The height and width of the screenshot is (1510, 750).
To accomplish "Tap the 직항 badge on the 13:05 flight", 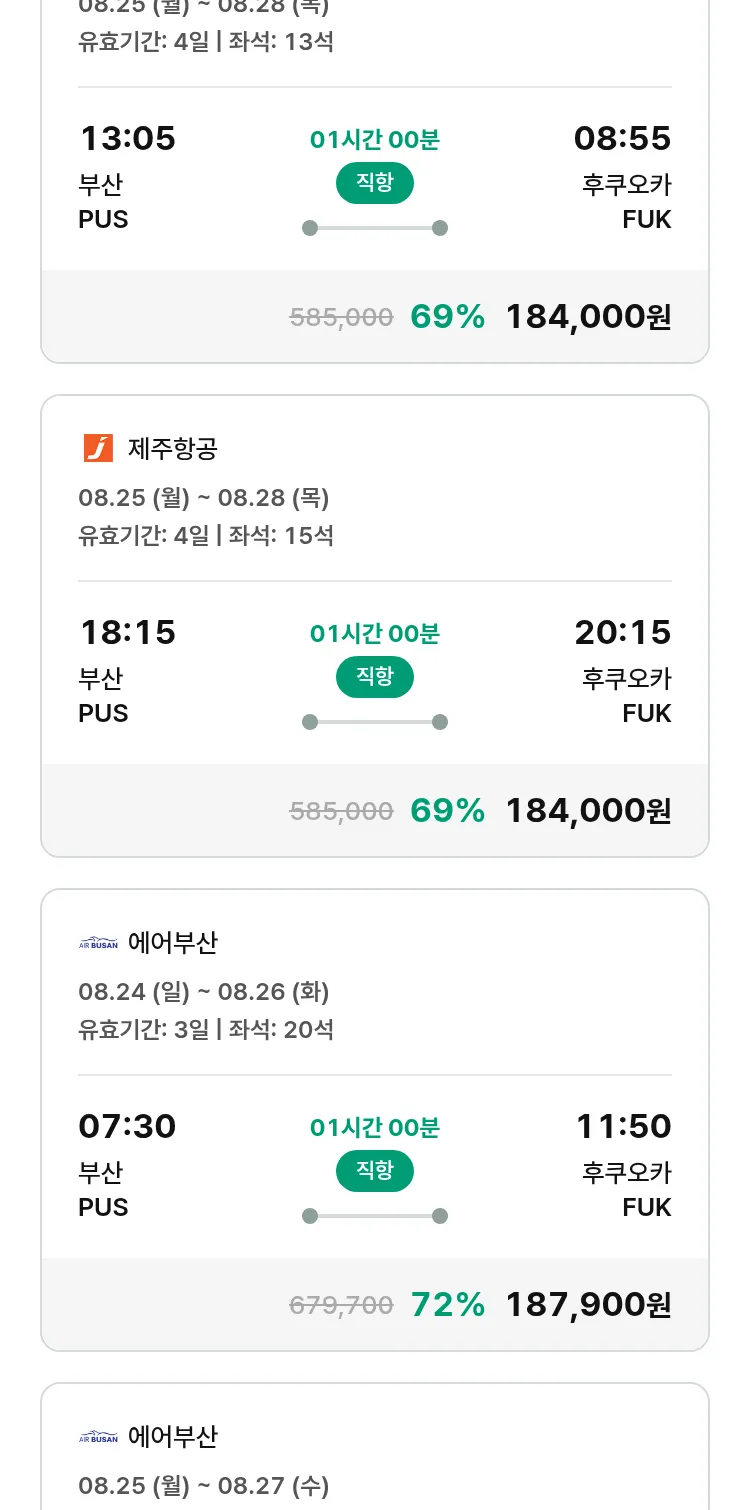I will (375, 183).
